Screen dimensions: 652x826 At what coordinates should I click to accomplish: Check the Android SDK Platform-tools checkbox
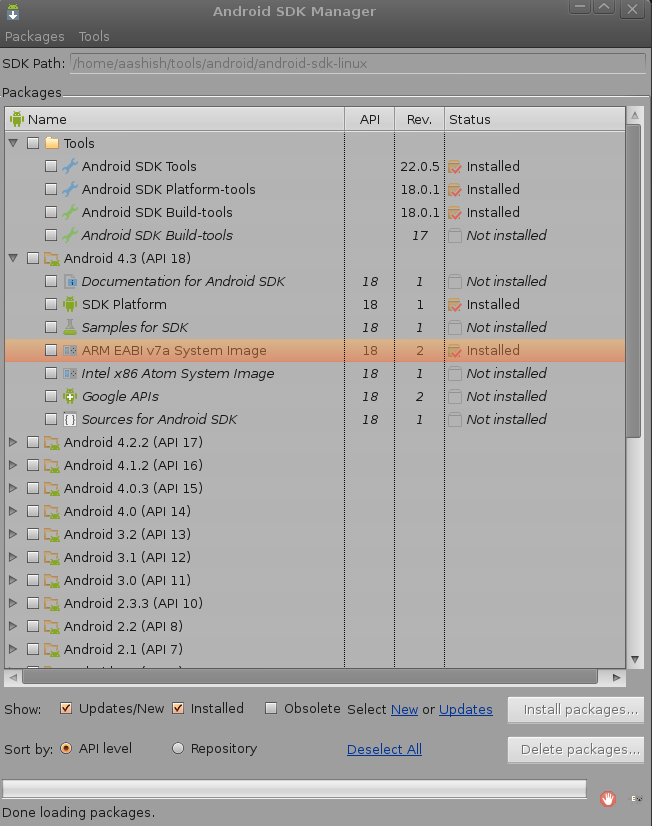[51, 189]
